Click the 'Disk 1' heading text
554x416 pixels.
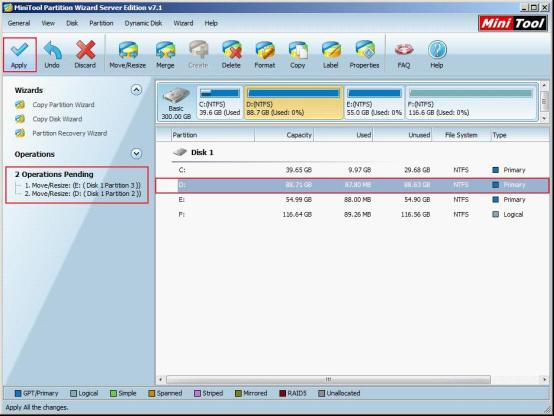click(202, 152)
